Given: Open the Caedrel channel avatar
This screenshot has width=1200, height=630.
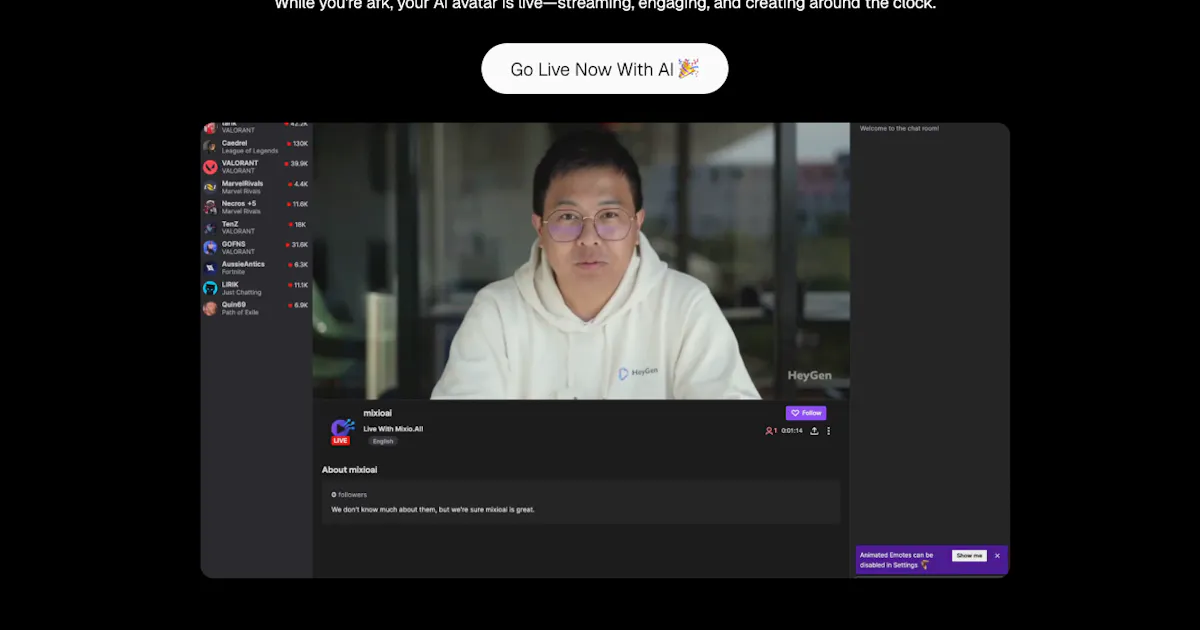Looking at the screenshot, I should tap(210, 147).
